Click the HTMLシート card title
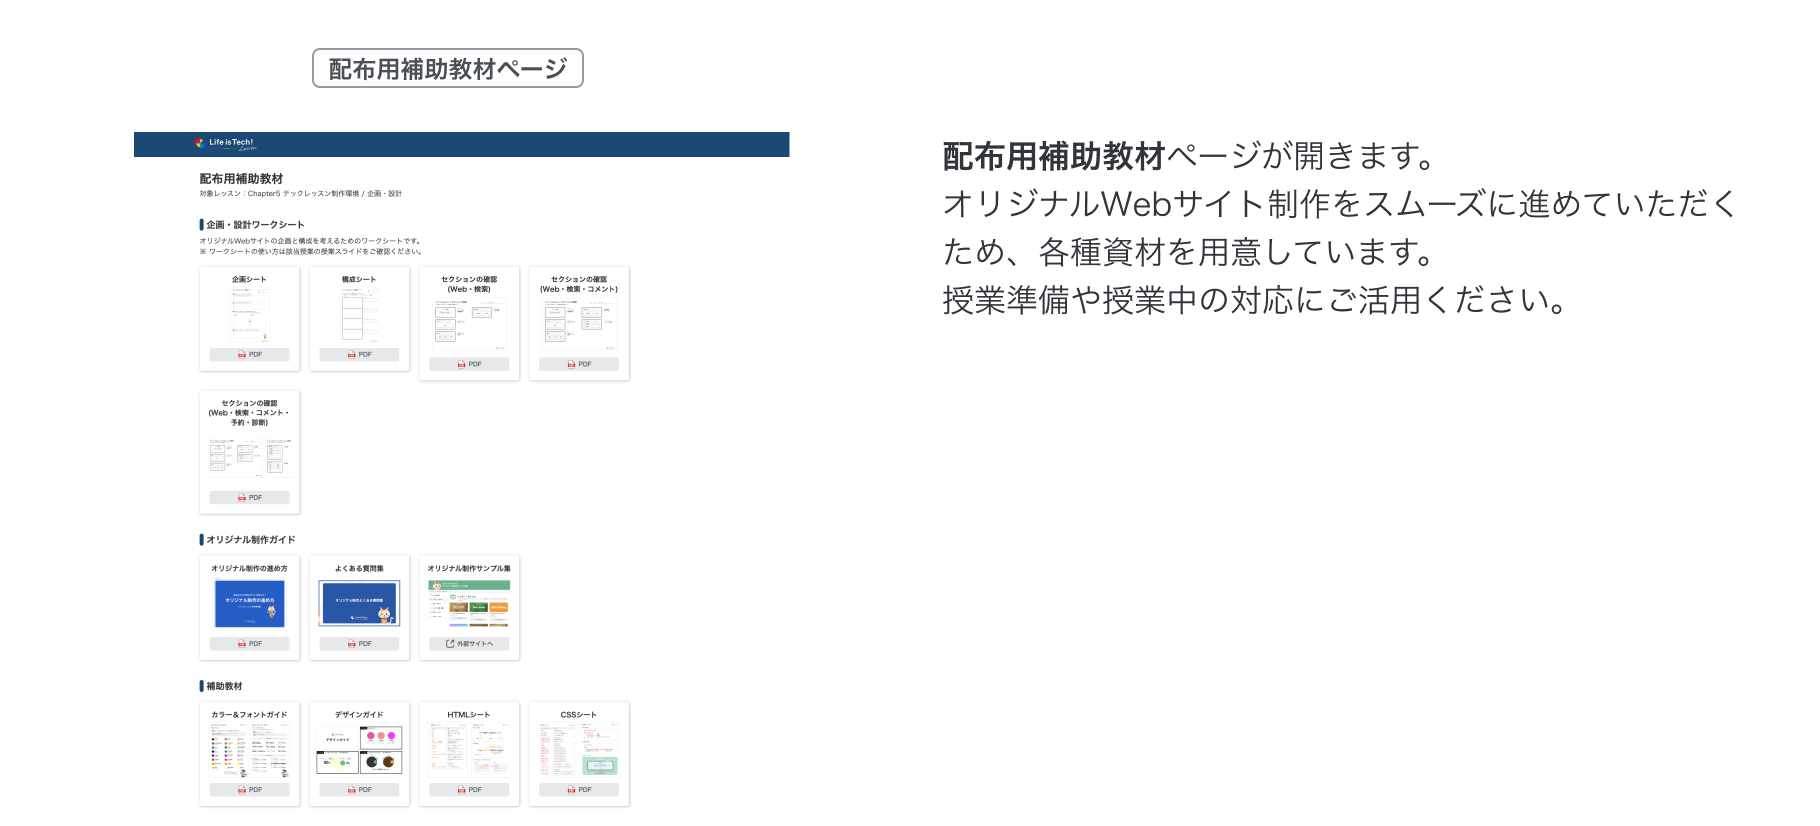Viewport: 1820px width, 826px height. [469, 715]
